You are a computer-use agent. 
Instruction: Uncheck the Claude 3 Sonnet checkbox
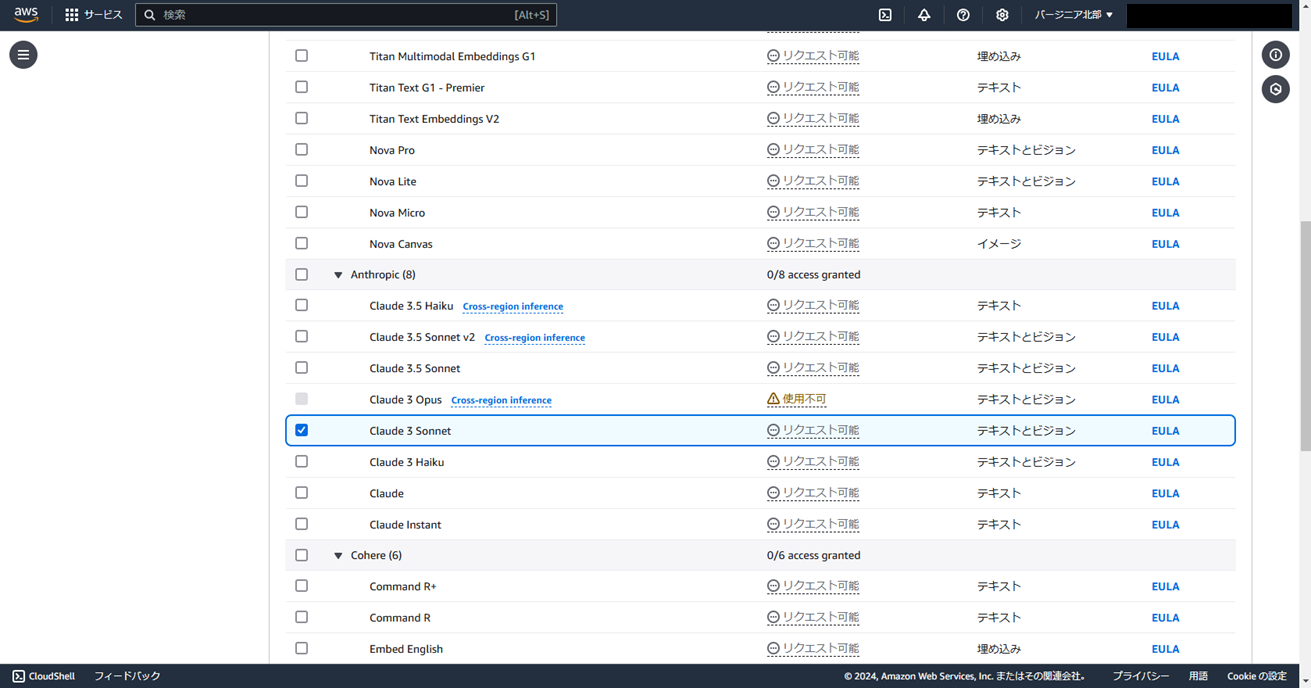click(x=301, y=430)
